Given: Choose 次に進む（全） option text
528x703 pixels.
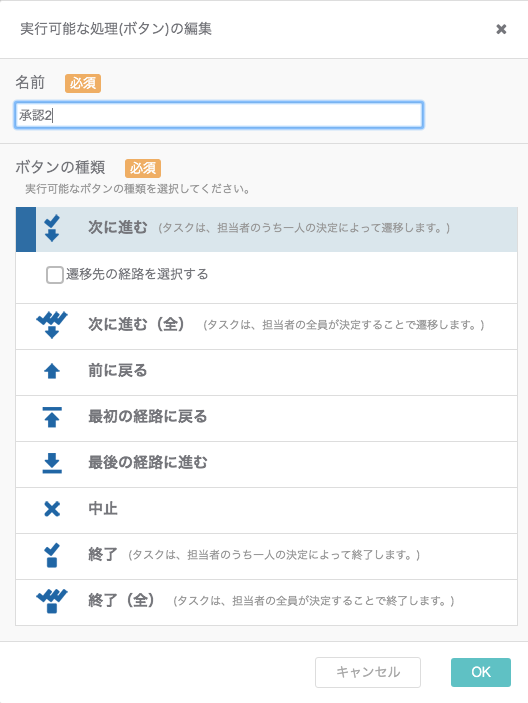Looking at the screenshot, I should click(136, 324).
